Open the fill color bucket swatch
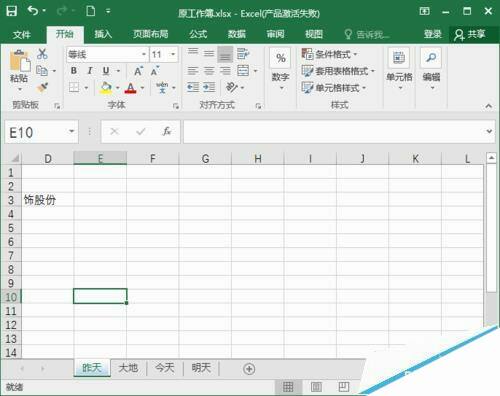The height and width of the screenshot is (396, 500). click(106, 88)
